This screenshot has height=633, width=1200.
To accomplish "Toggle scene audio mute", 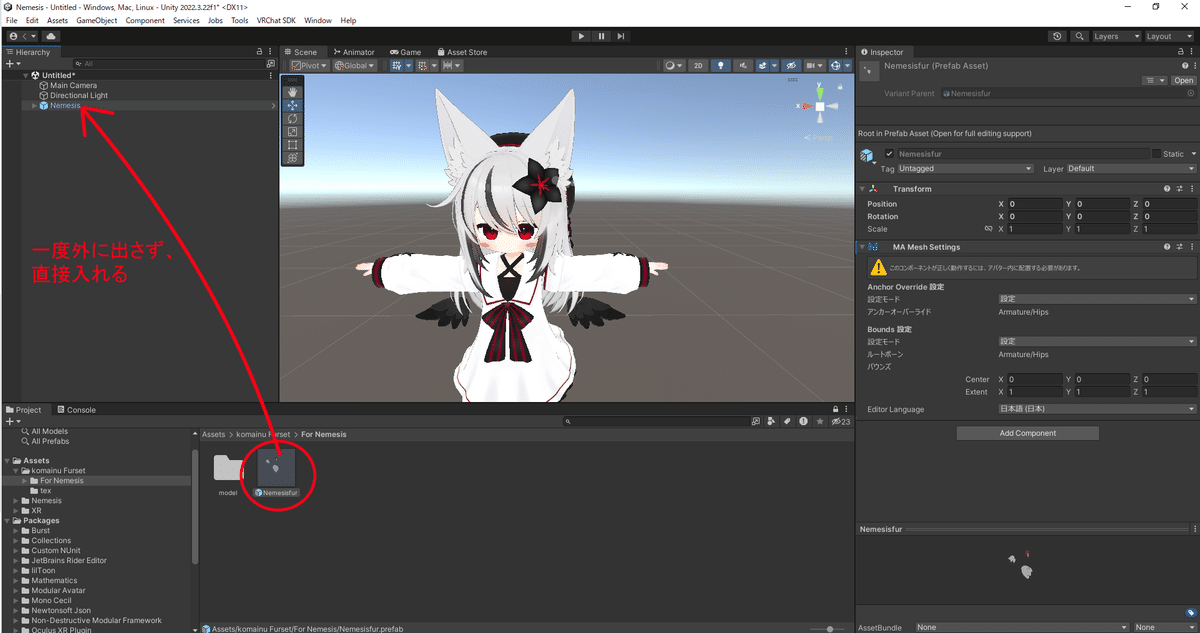I will (742, 66).
